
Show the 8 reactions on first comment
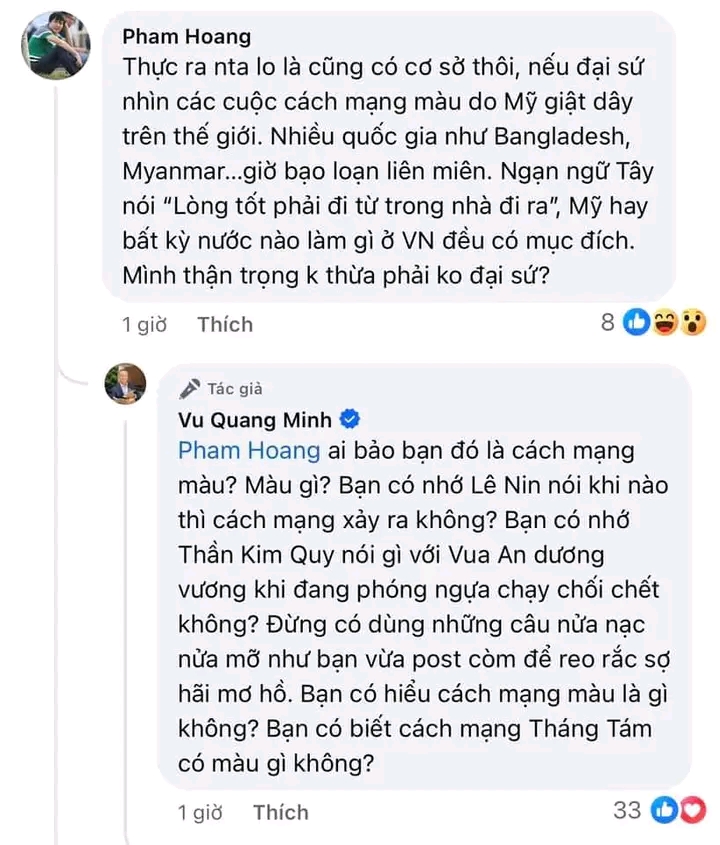[x=607, y=323]
